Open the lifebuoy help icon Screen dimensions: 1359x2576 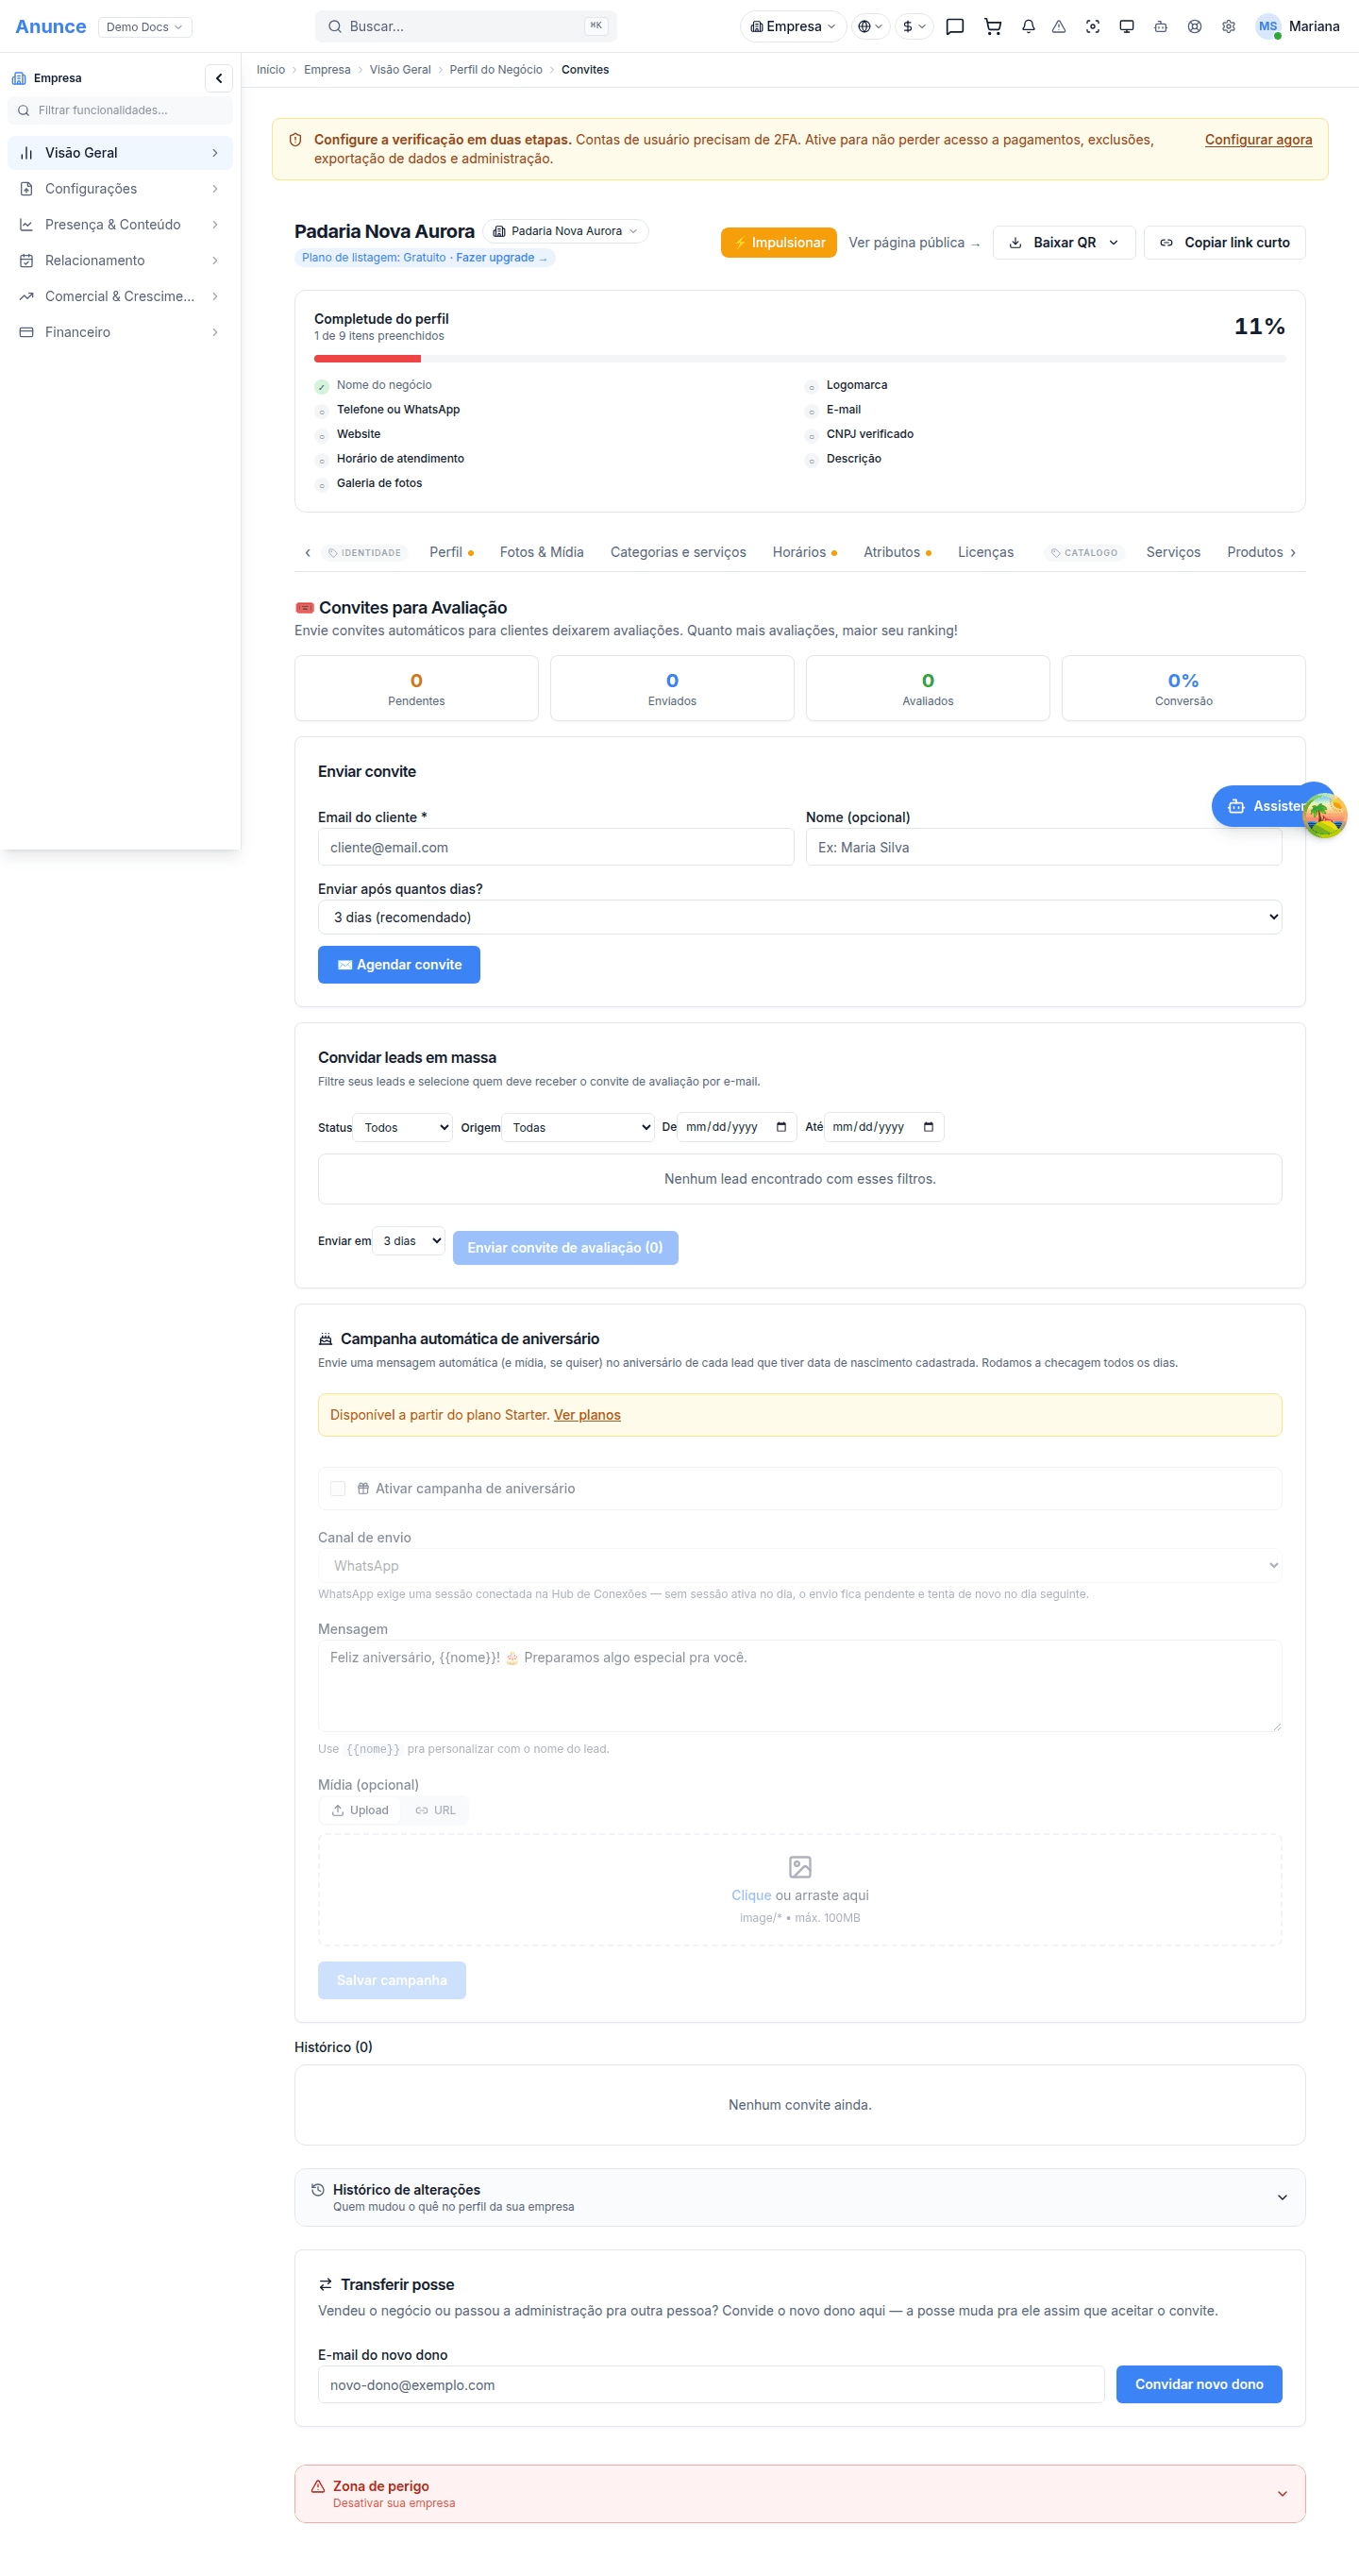1194,27
